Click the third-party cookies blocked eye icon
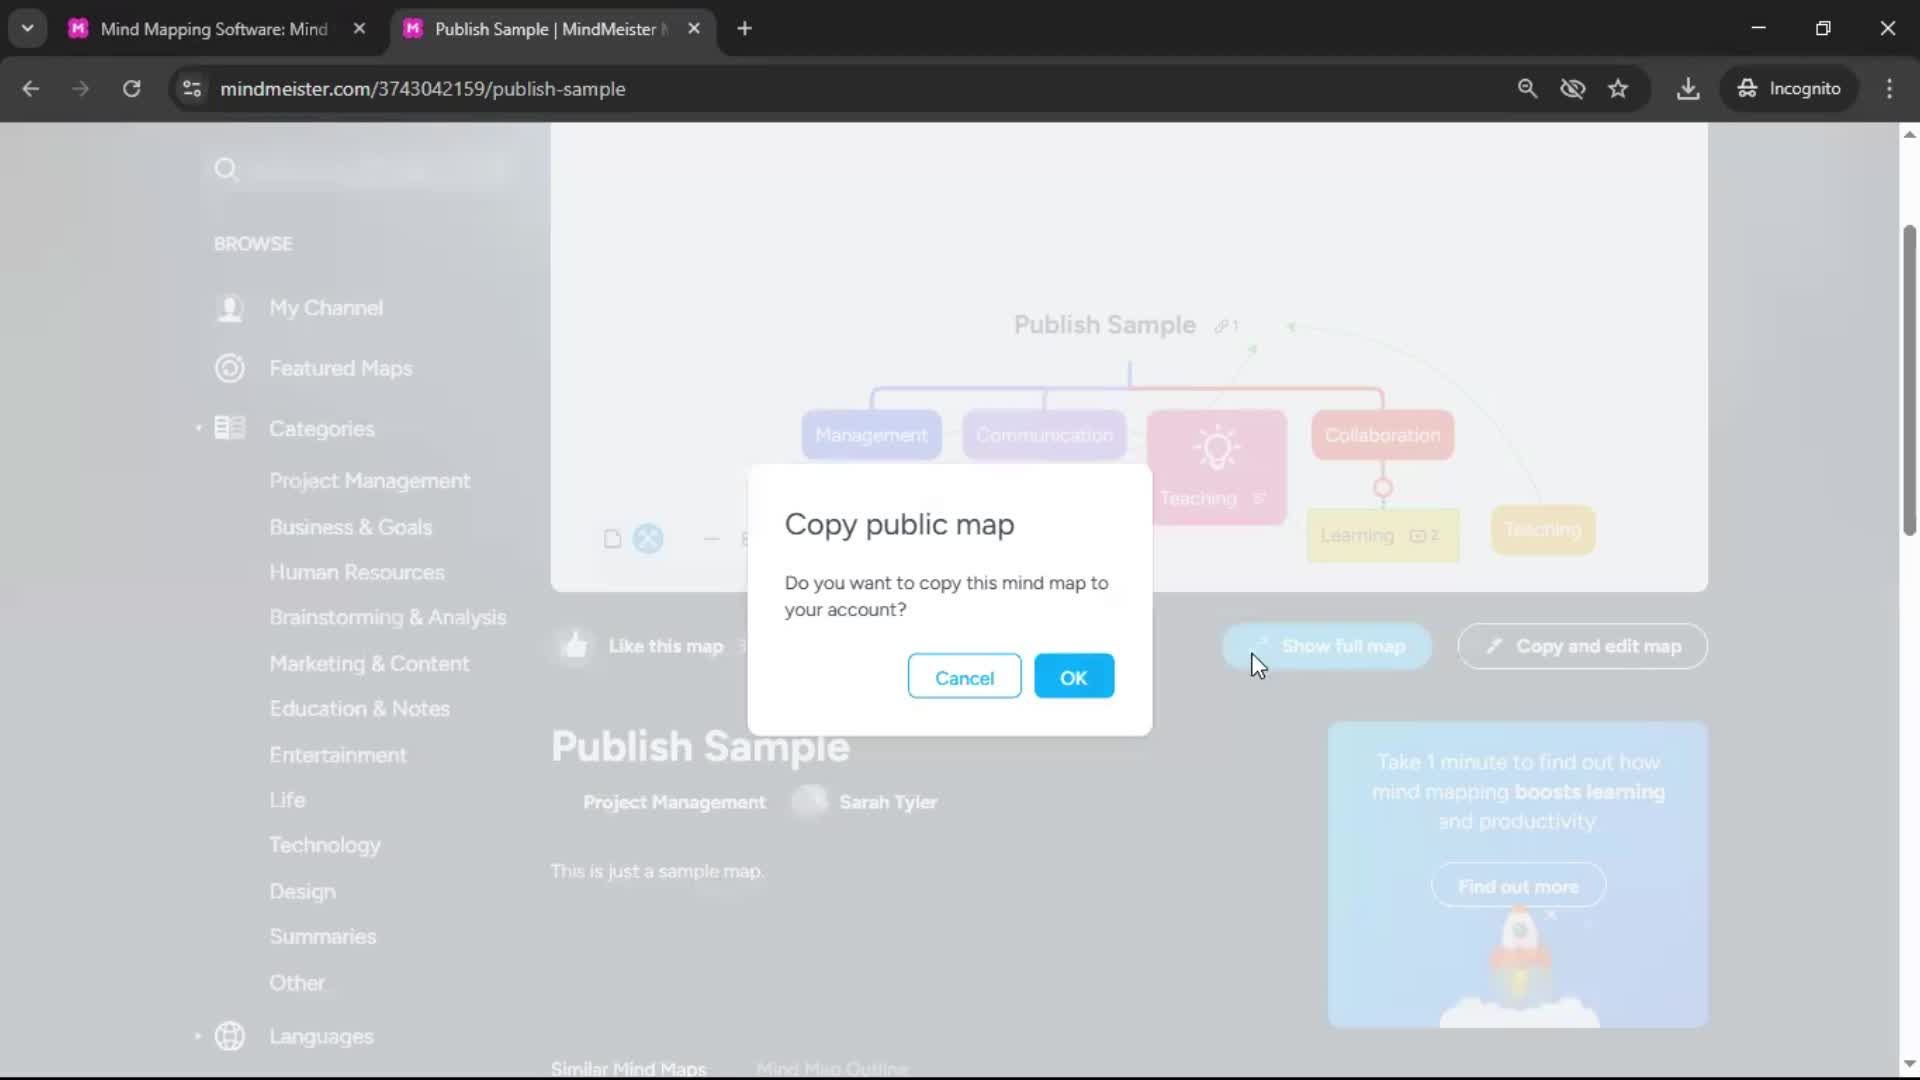 (x=1573, y=89)
